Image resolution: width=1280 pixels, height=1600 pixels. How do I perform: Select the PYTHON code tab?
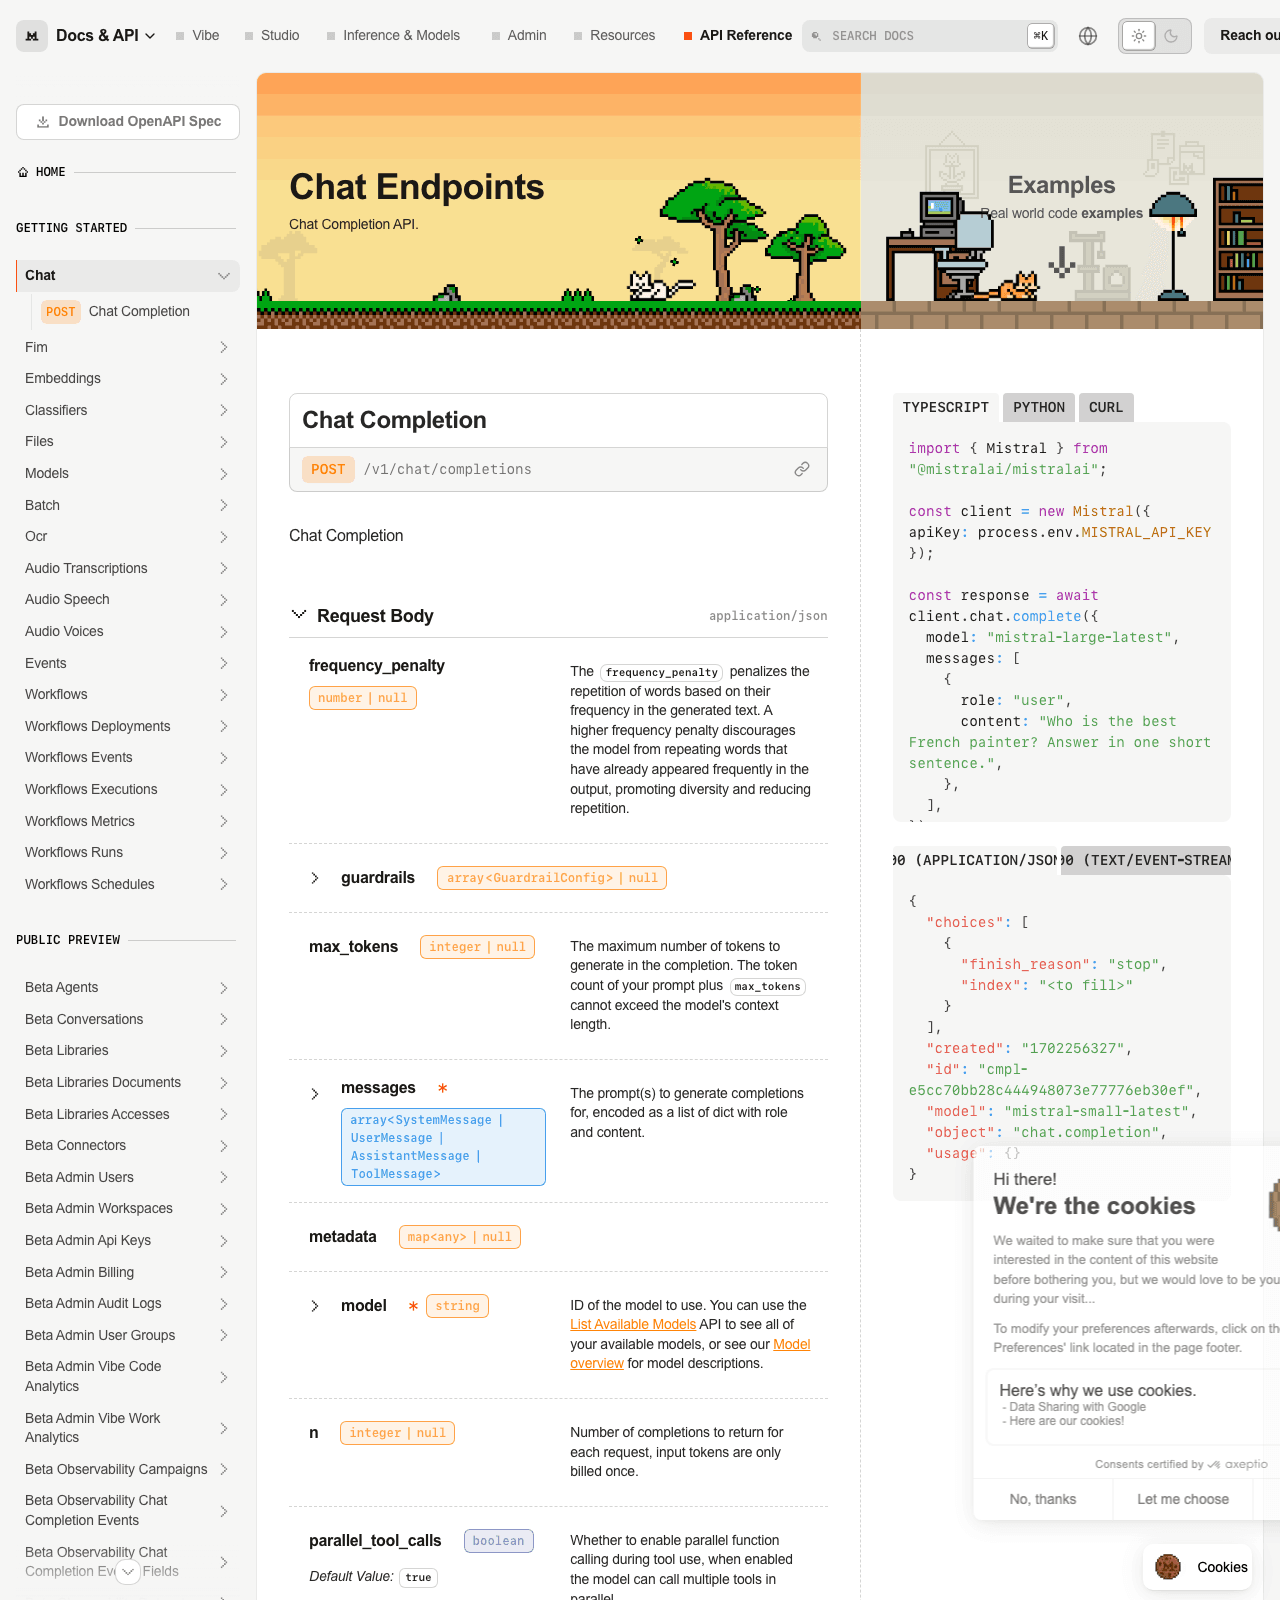tap(1039, 407)
